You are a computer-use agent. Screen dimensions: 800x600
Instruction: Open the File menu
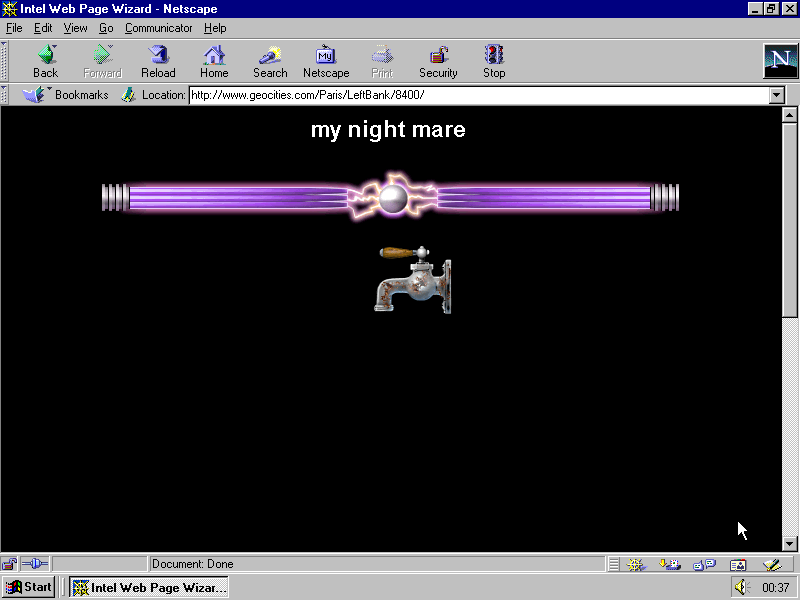click(14, 28)
